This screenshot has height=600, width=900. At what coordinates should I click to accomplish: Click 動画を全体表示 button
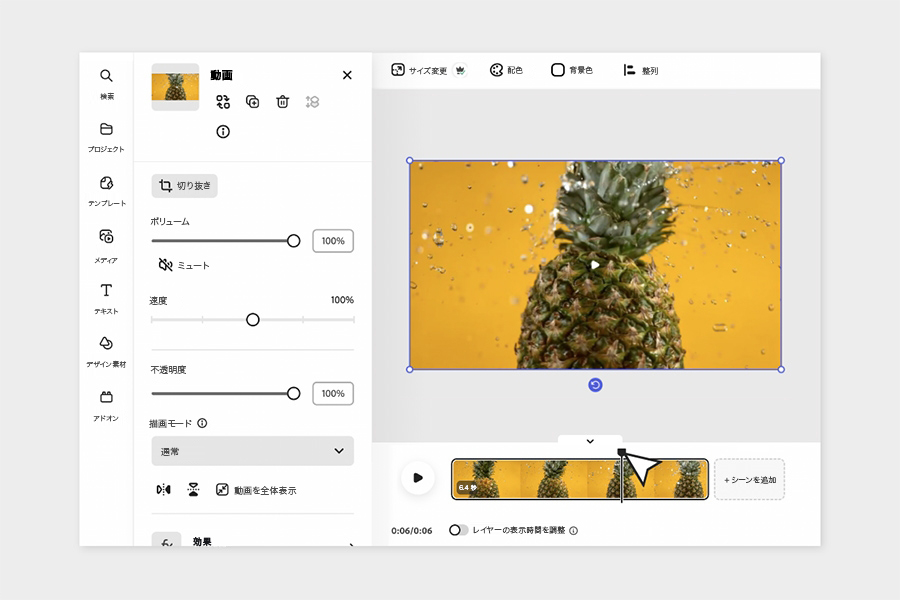click(256, 490)
